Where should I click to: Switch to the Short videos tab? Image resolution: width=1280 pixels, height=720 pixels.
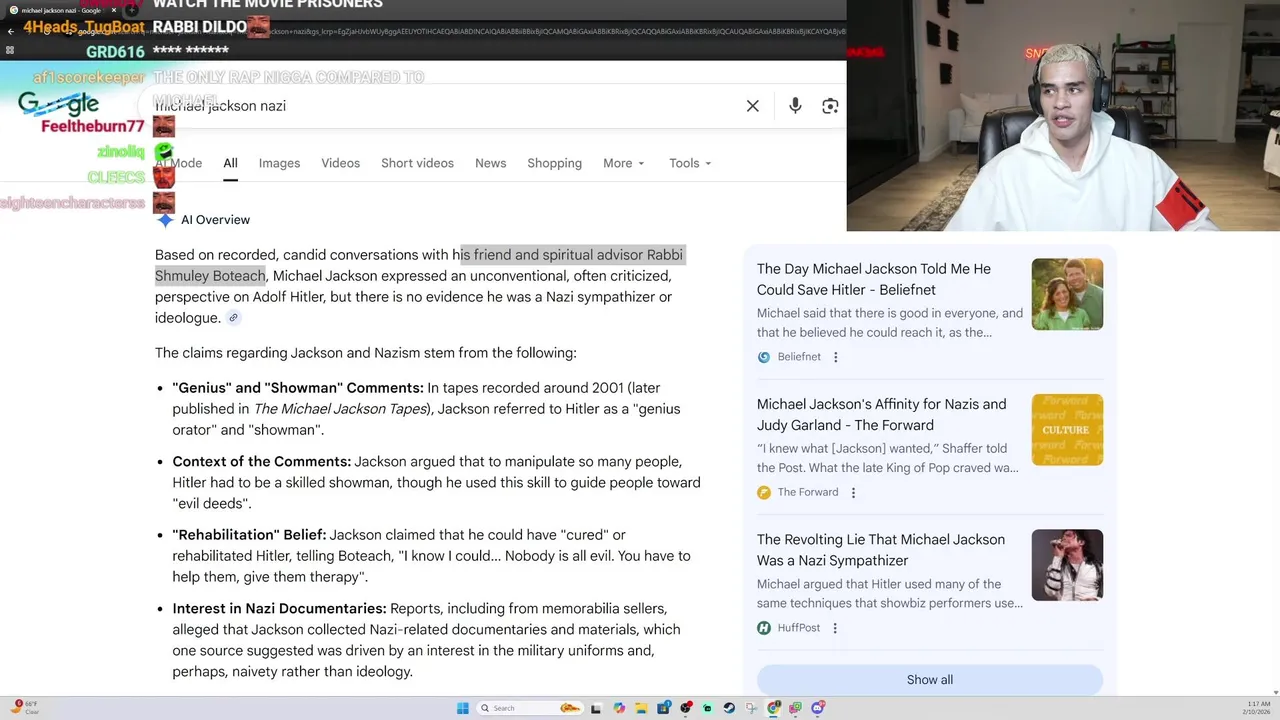(x=417, y=163)
